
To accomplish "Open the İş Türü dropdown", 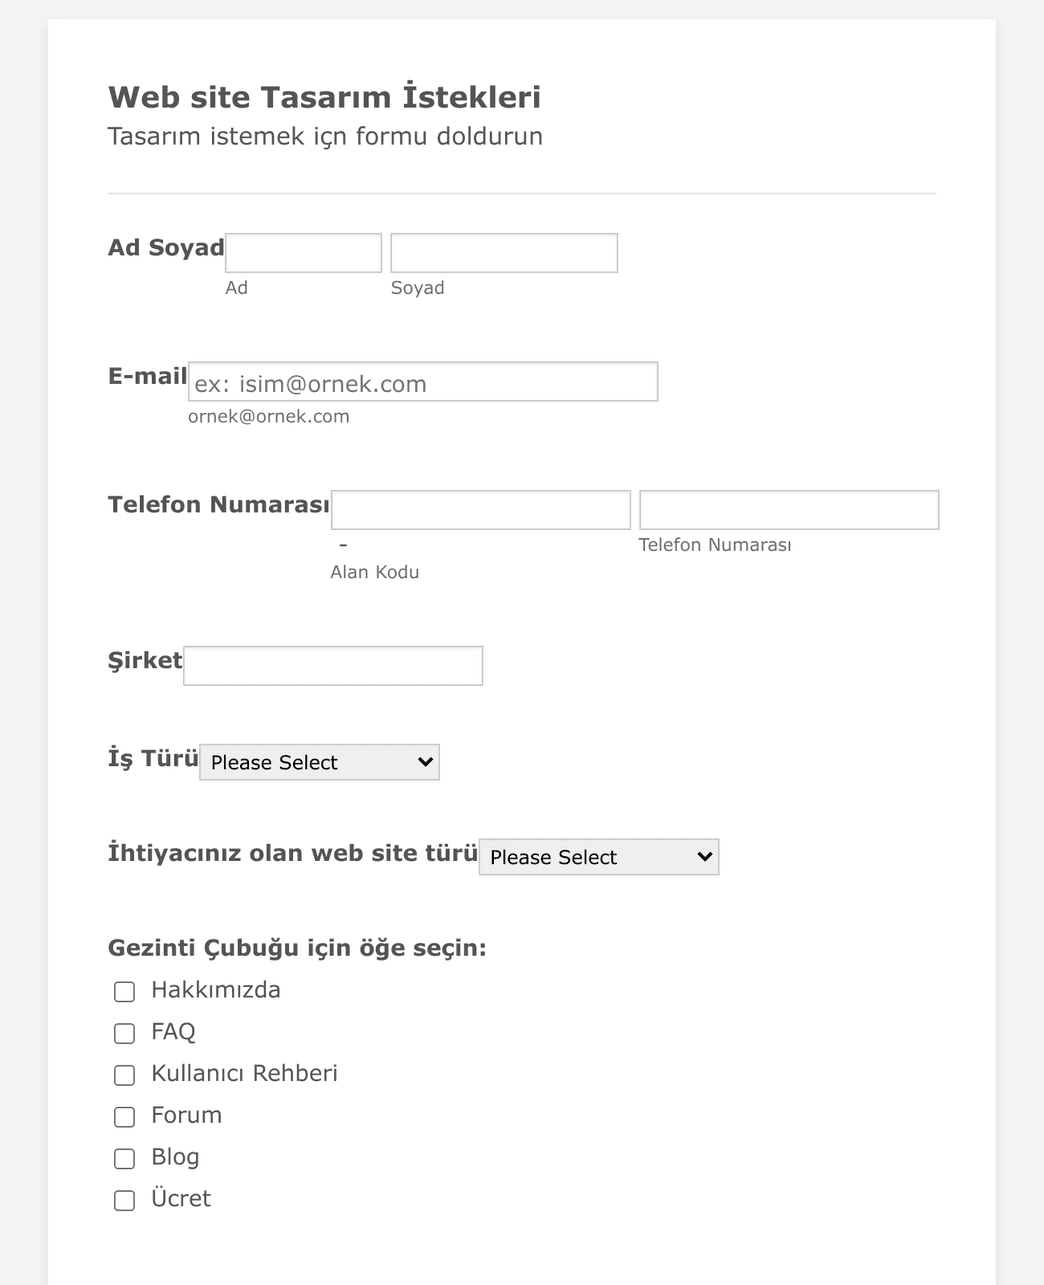I will (319, 762).
